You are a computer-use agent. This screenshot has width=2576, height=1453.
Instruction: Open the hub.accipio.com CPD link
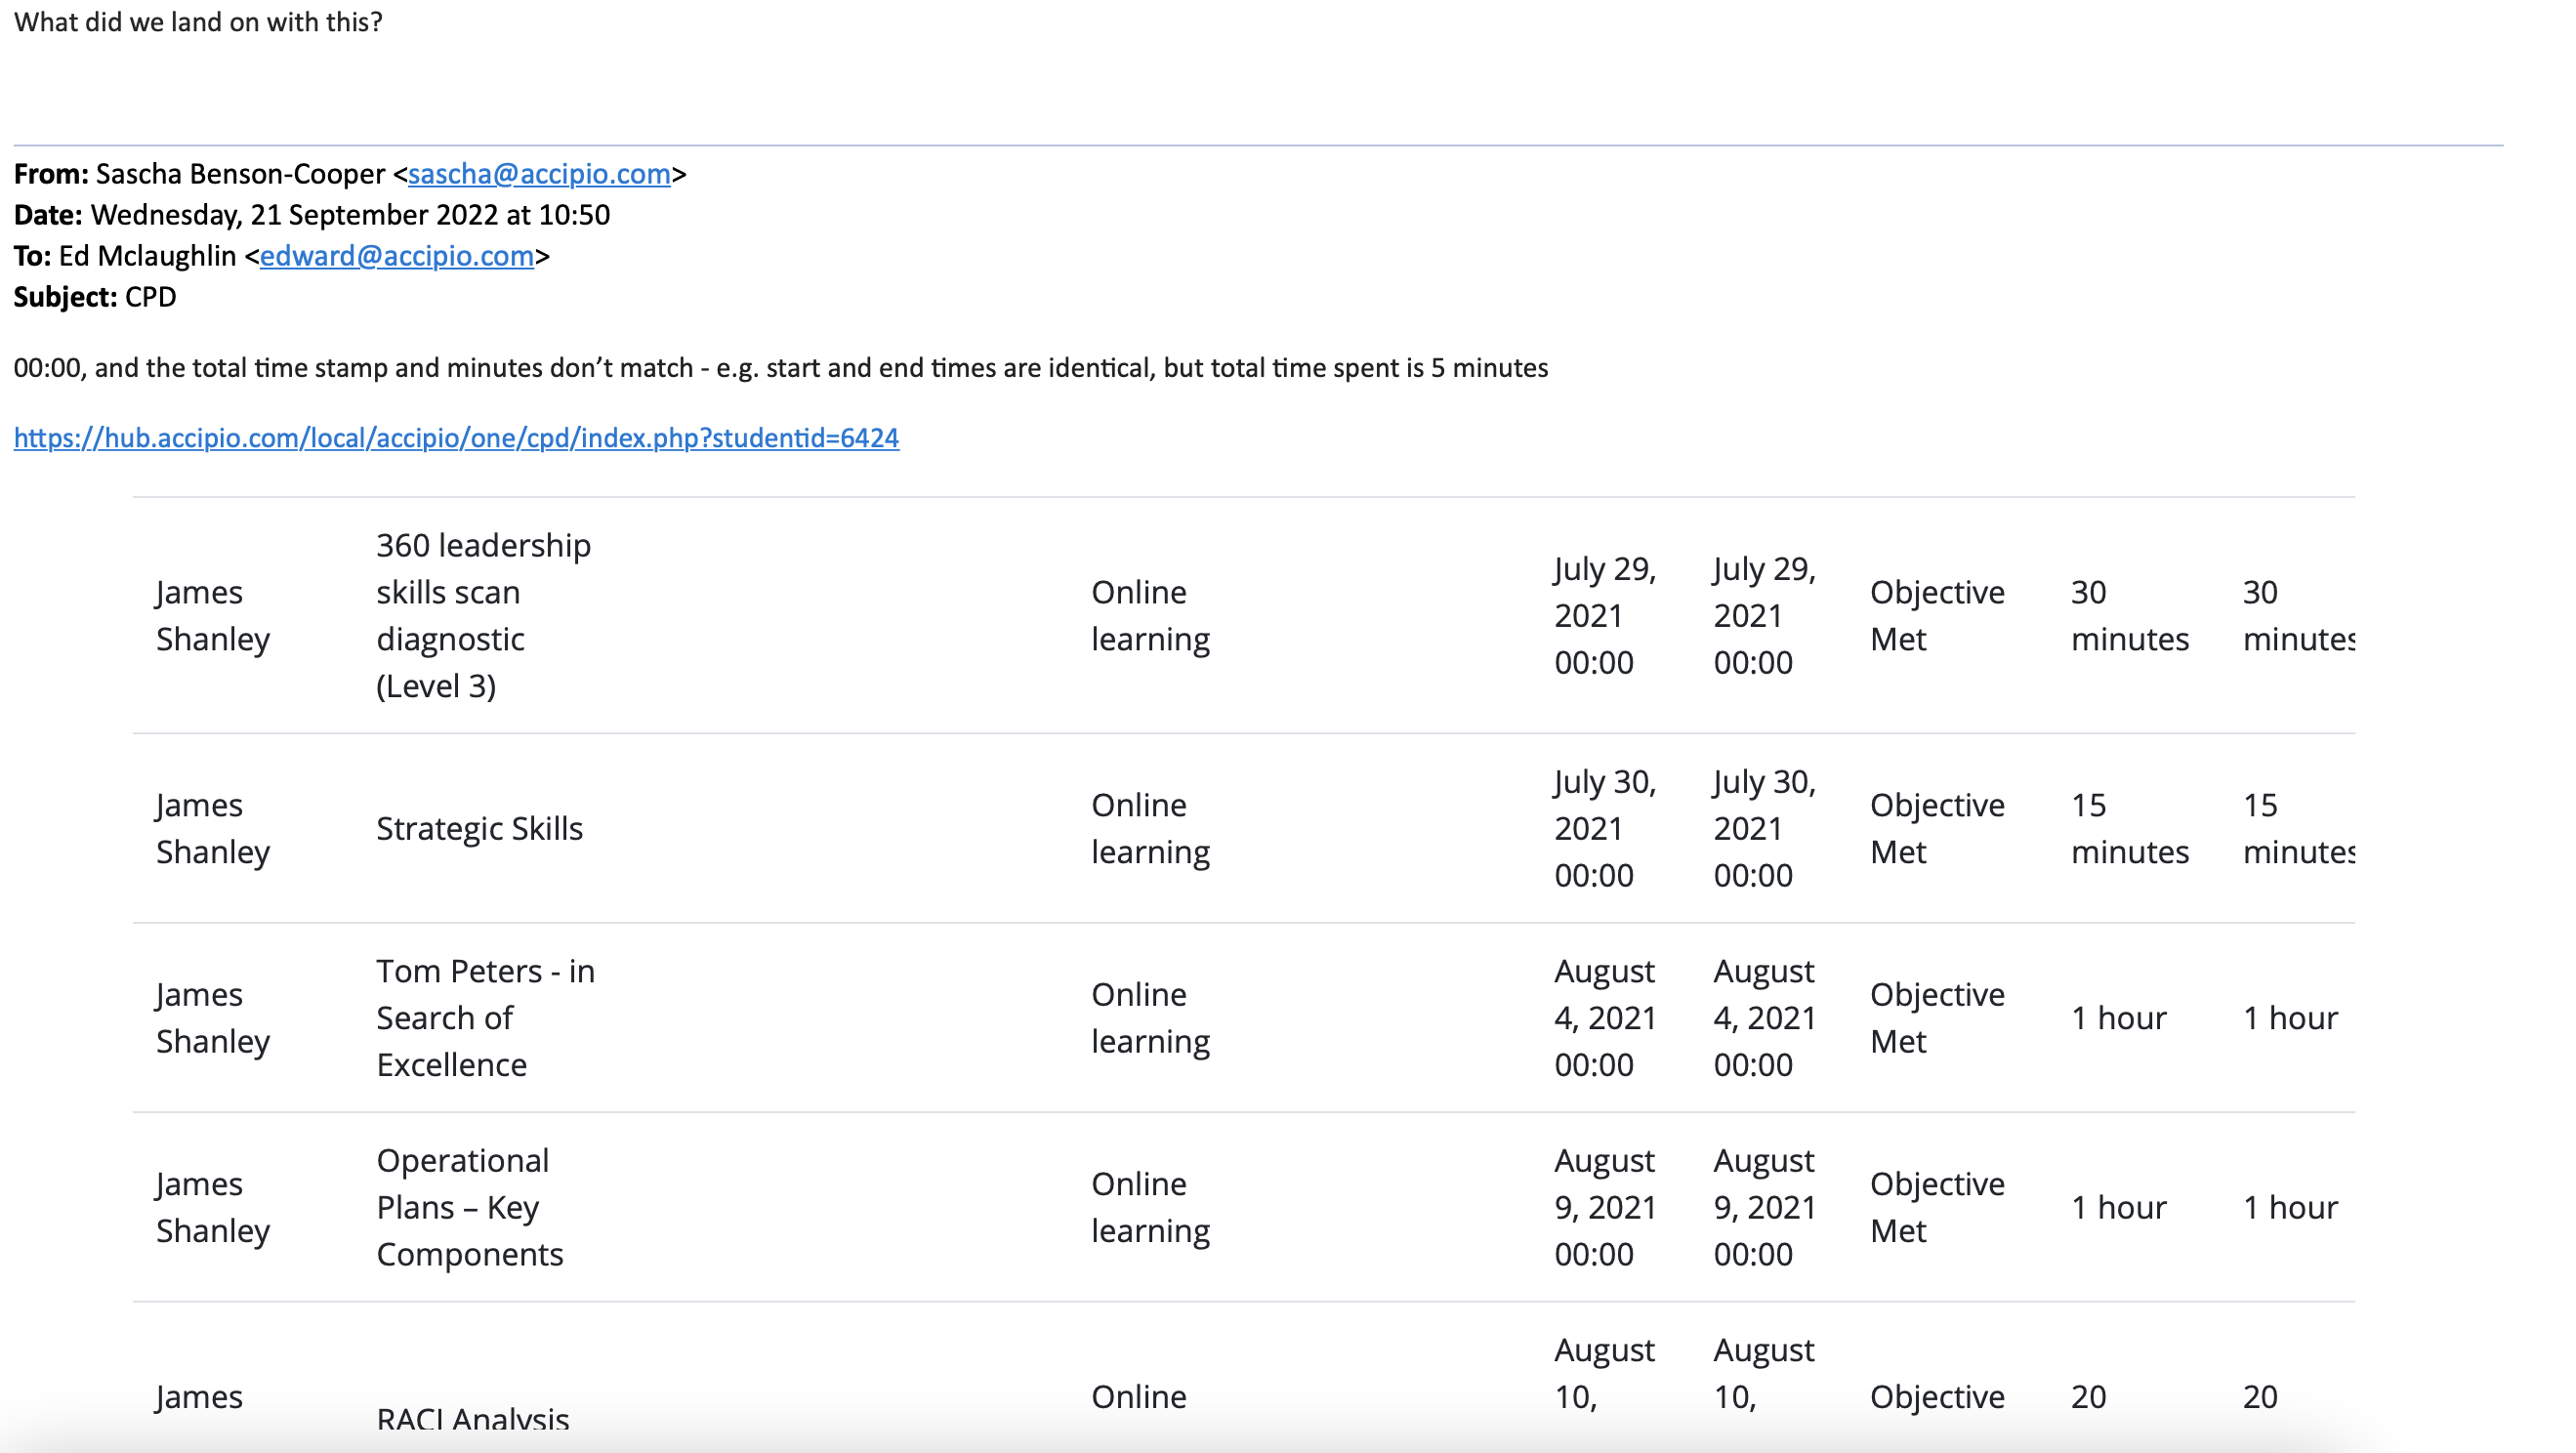pyautogui.click(x=456, y=438)
